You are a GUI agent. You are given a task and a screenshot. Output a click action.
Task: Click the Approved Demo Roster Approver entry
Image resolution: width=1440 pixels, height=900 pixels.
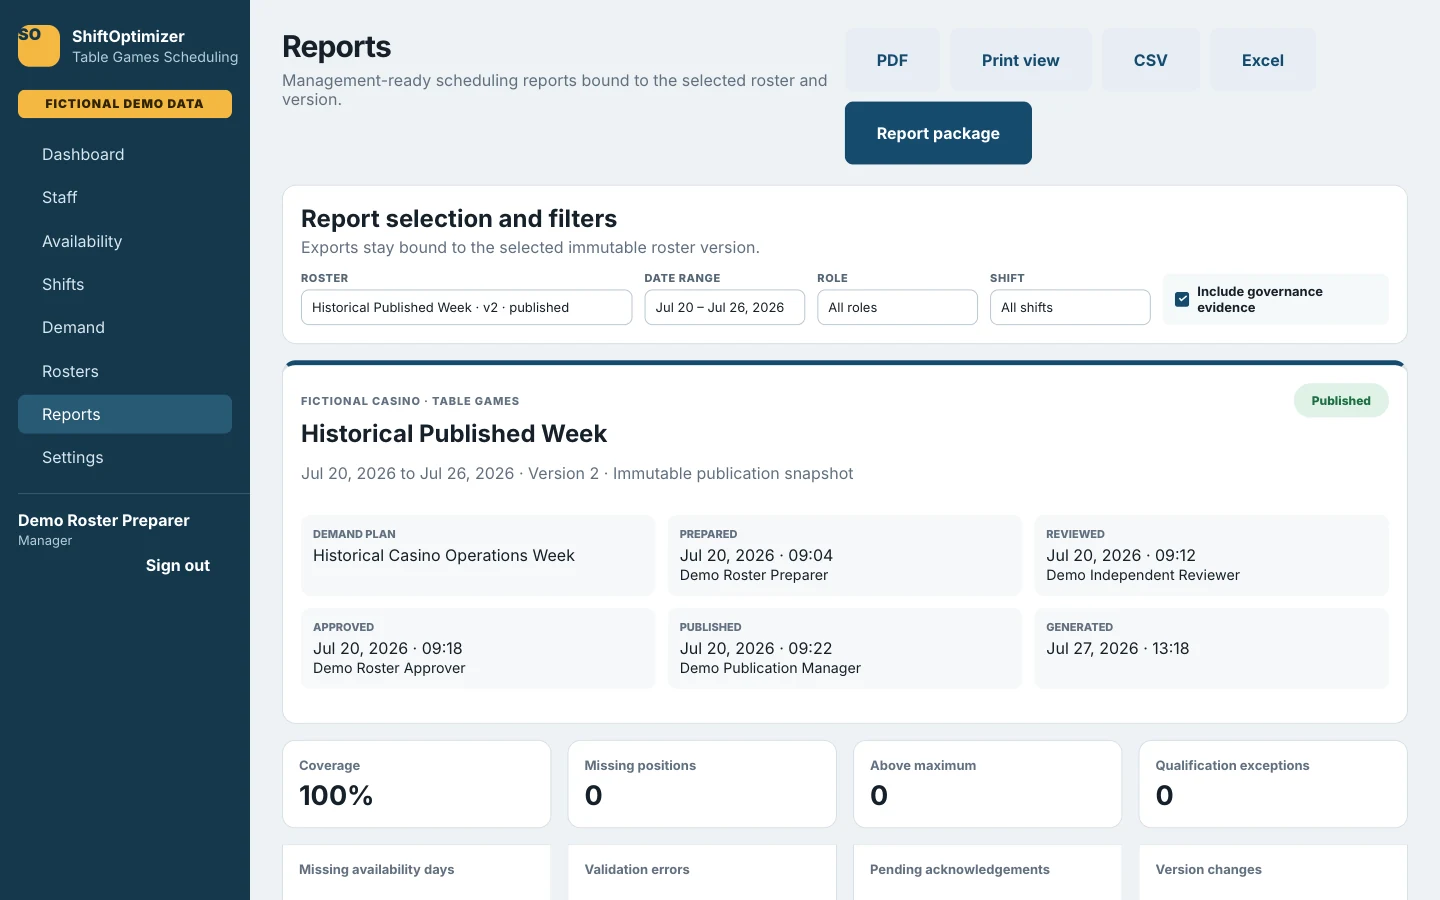pos(389,668)
